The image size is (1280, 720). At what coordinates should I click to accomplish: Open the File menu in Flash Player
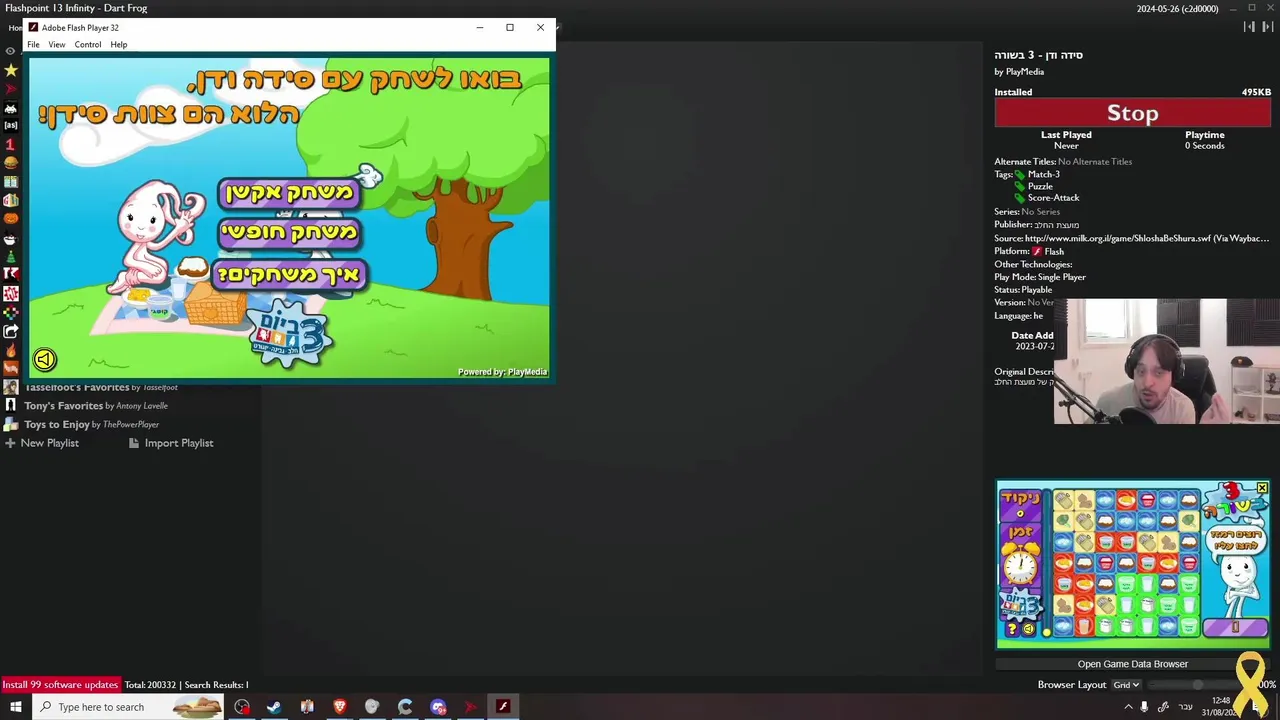(33, 44)
